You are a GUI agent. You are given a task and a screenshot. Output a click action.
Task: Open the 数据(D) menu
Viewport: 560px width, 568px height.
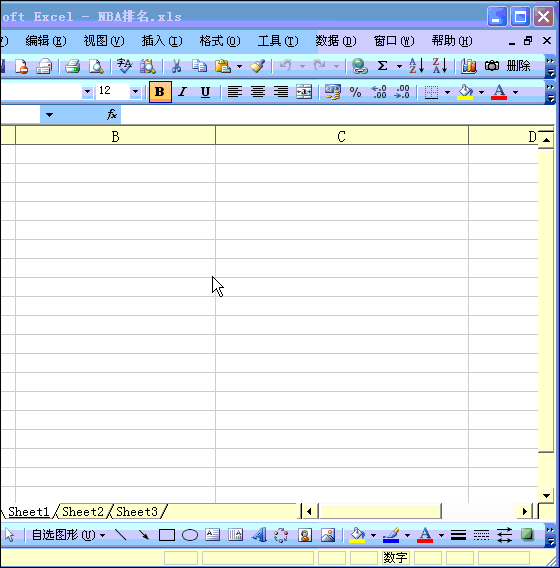336,41
